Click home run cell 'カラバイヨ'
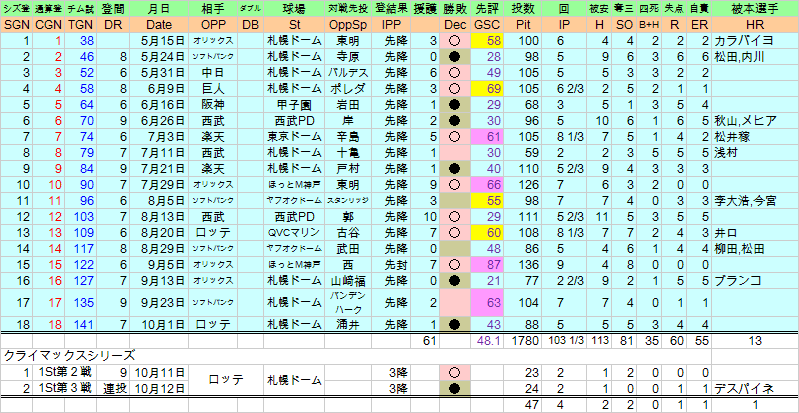 (755, 41)
